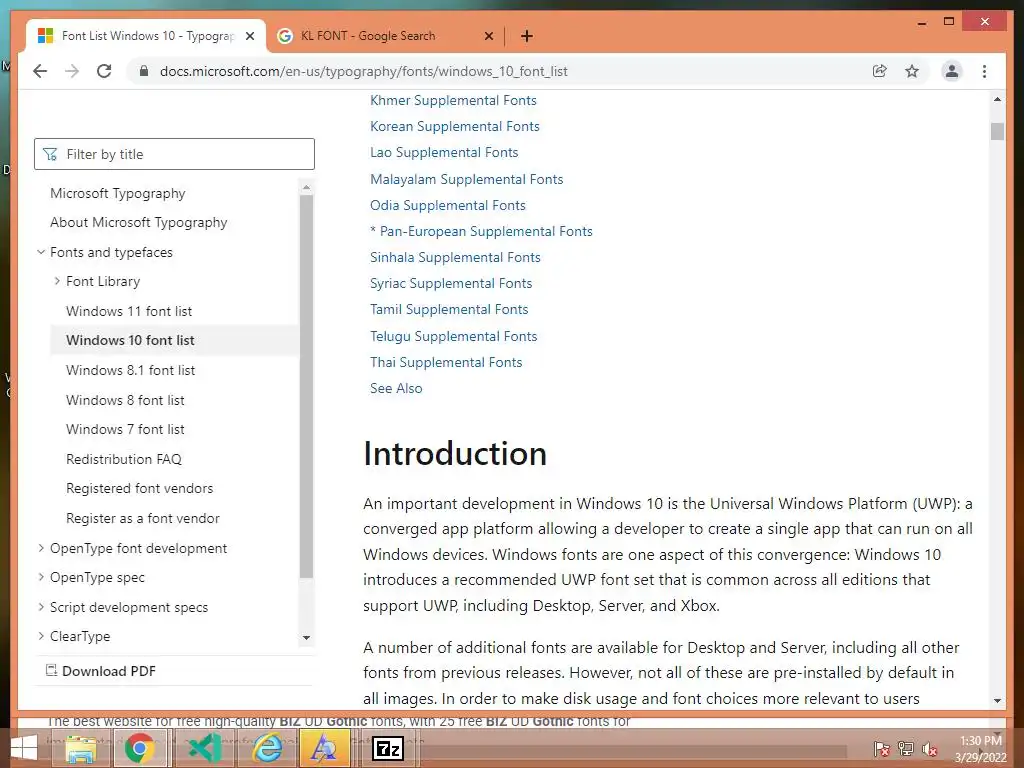Bookmark this page with the star icon

pos(912,71)
